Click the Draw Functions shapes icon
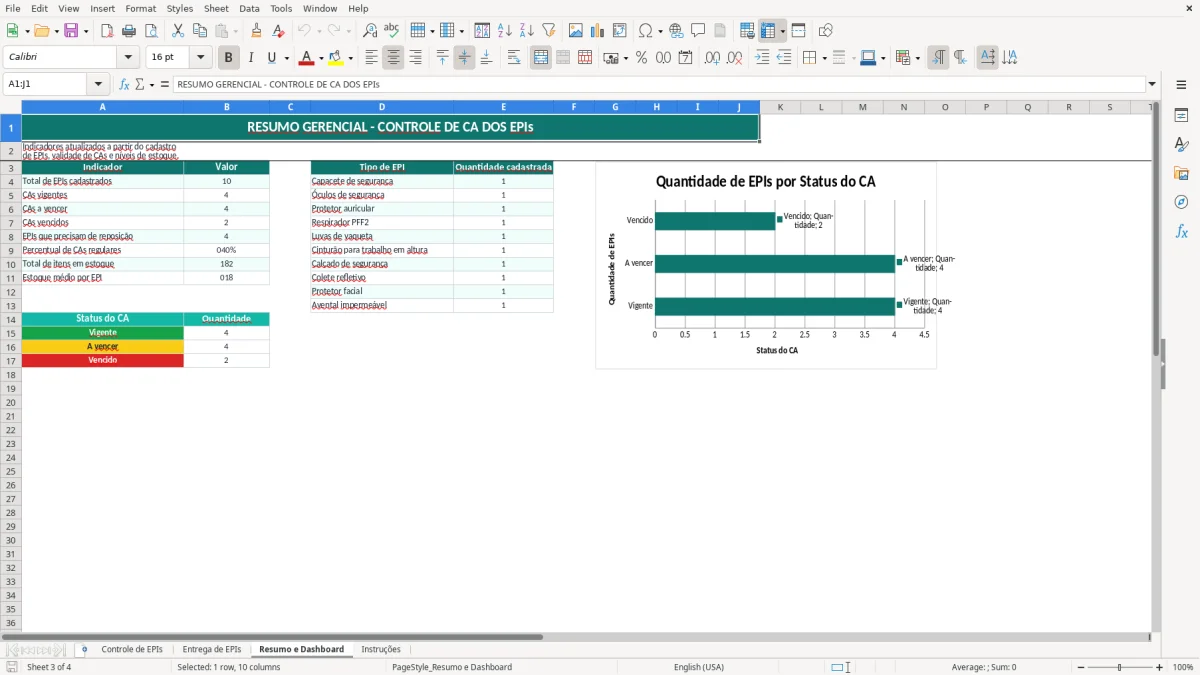Viewport: 1200px width, 675px height. coord(826,31)
